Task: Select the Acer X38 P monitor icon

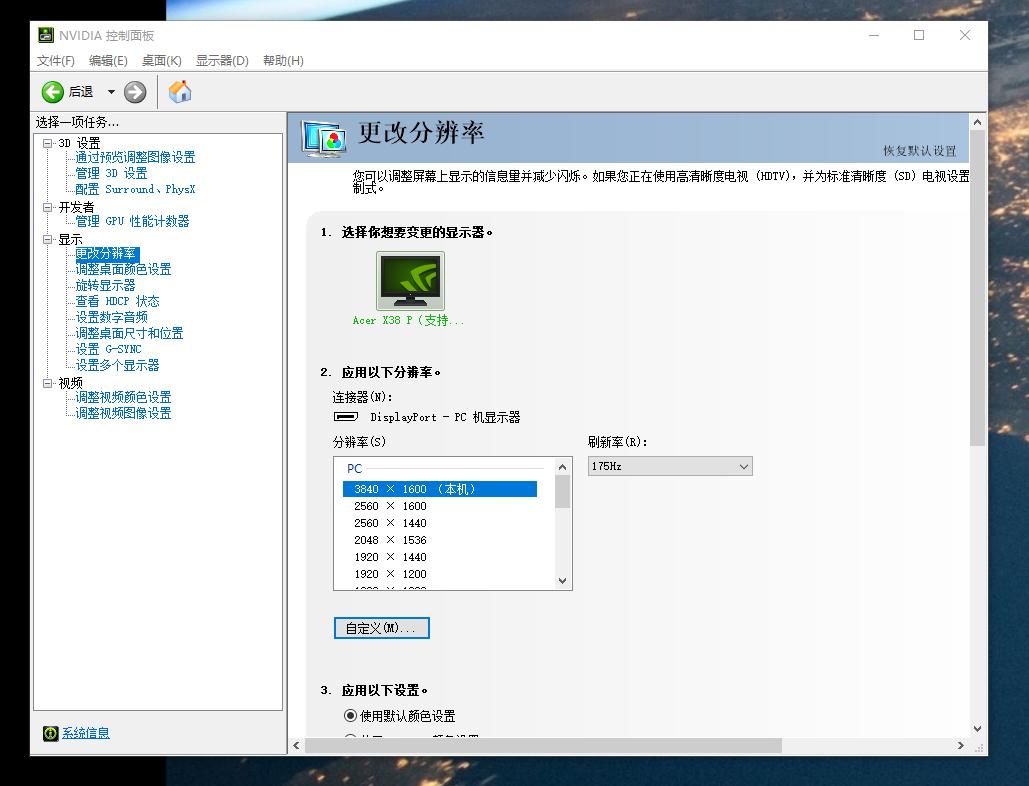Action: [410, 280]
